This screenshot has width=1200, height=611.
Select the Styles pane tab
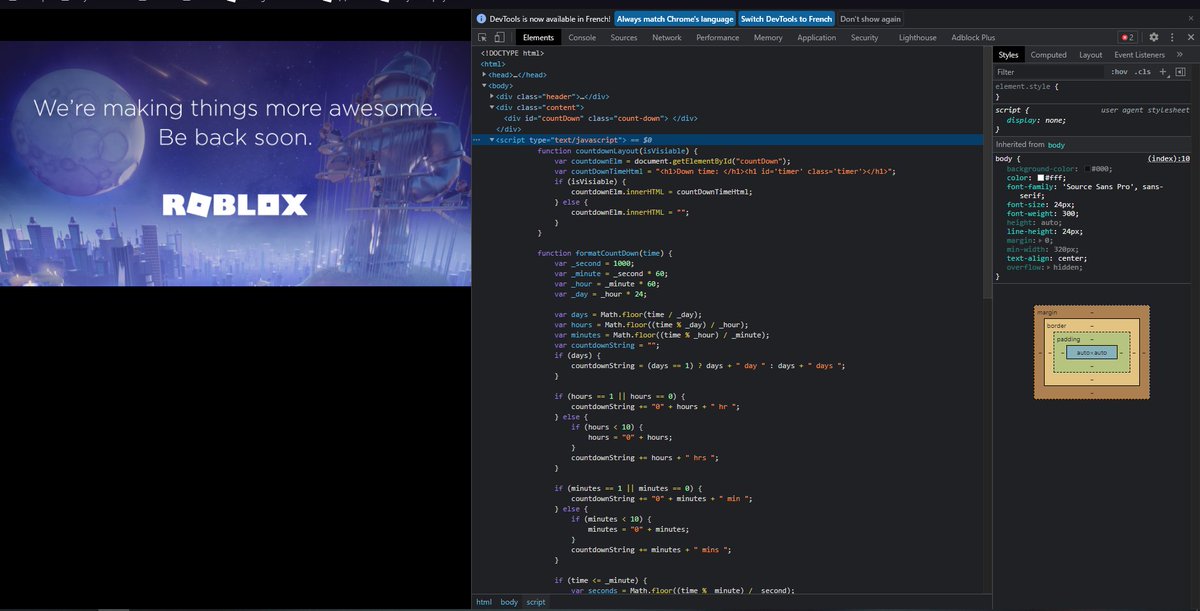pyautogui.click(x=1009, y=55)
